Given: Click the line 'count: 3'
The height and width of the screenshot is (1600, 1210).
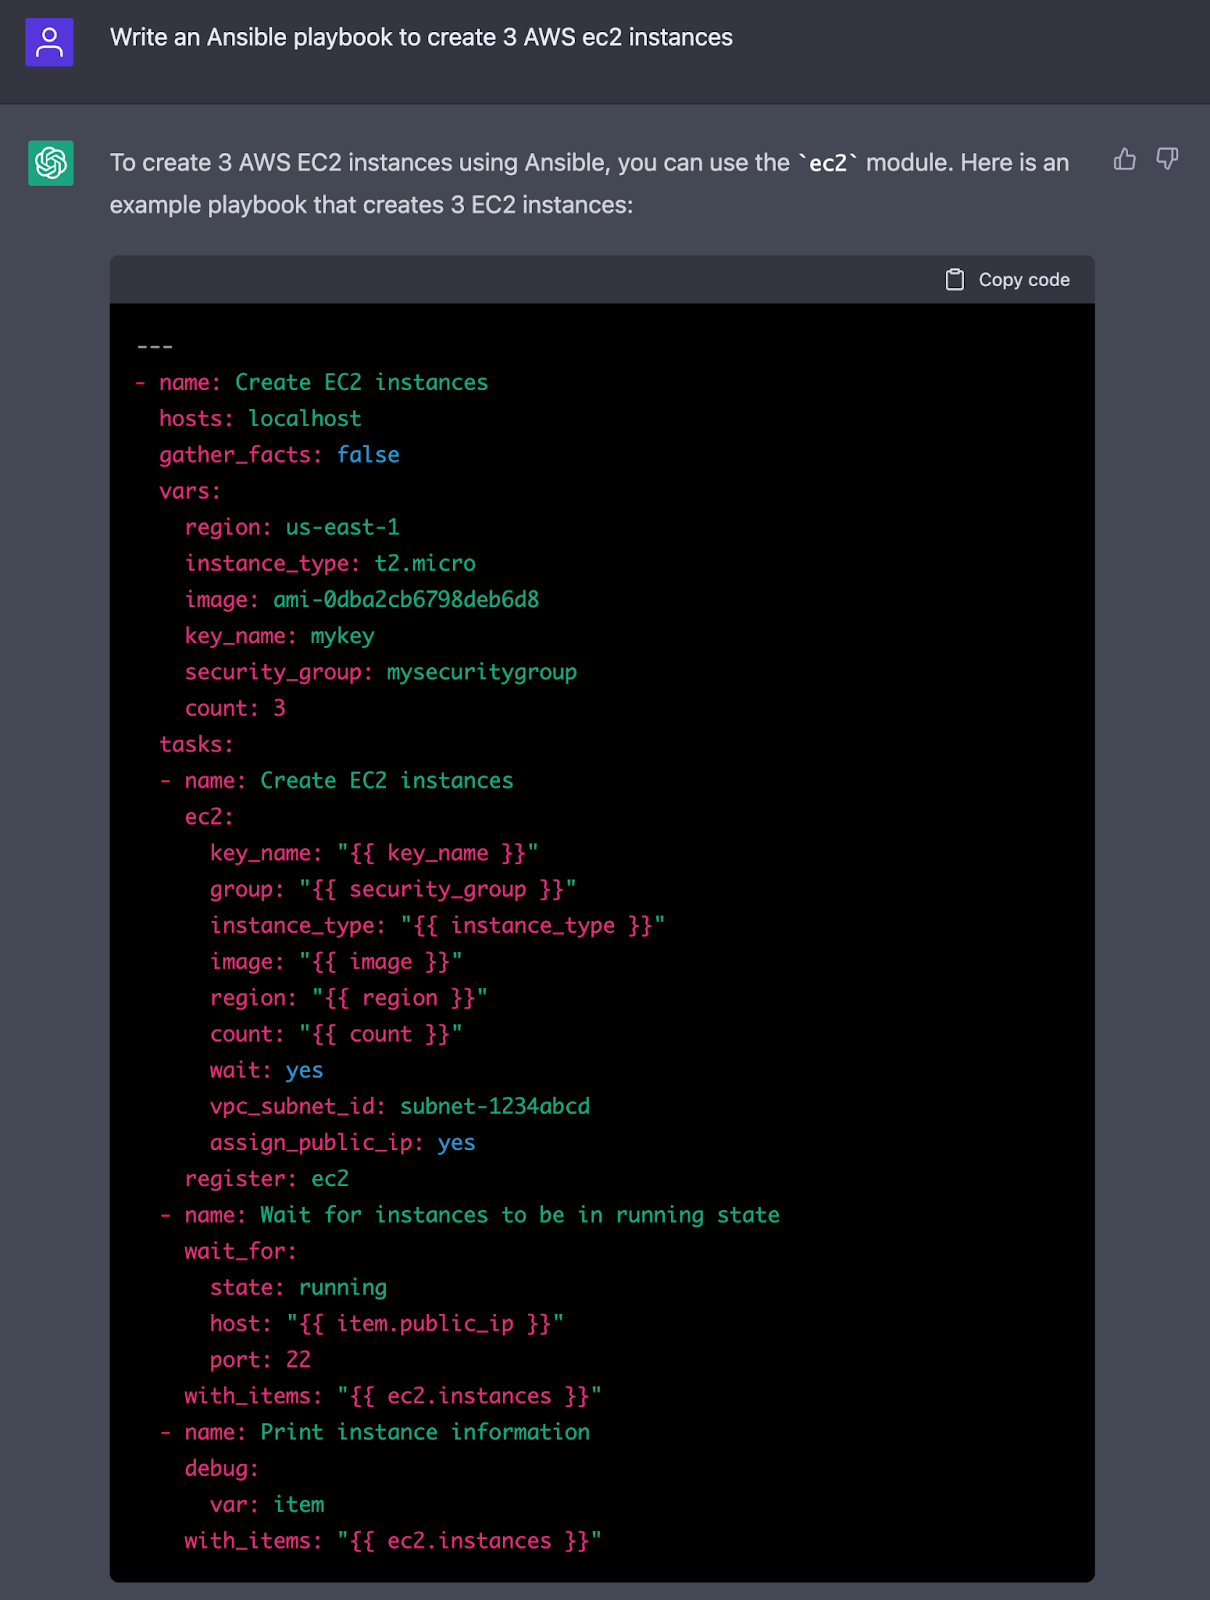Looking at the screenshot, I should tap(235, 708).
